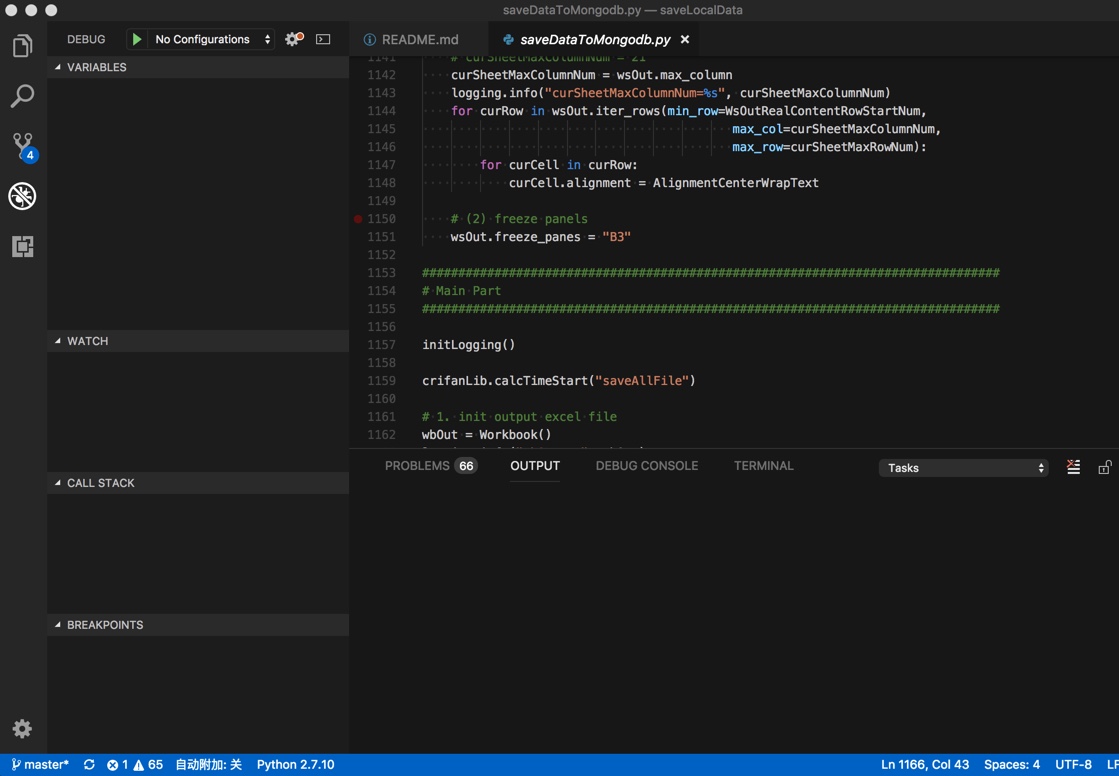Viewport: 1119px width, 776px height.
Task: Switch to the README.md tab
Action: click(x=419, y=40)
